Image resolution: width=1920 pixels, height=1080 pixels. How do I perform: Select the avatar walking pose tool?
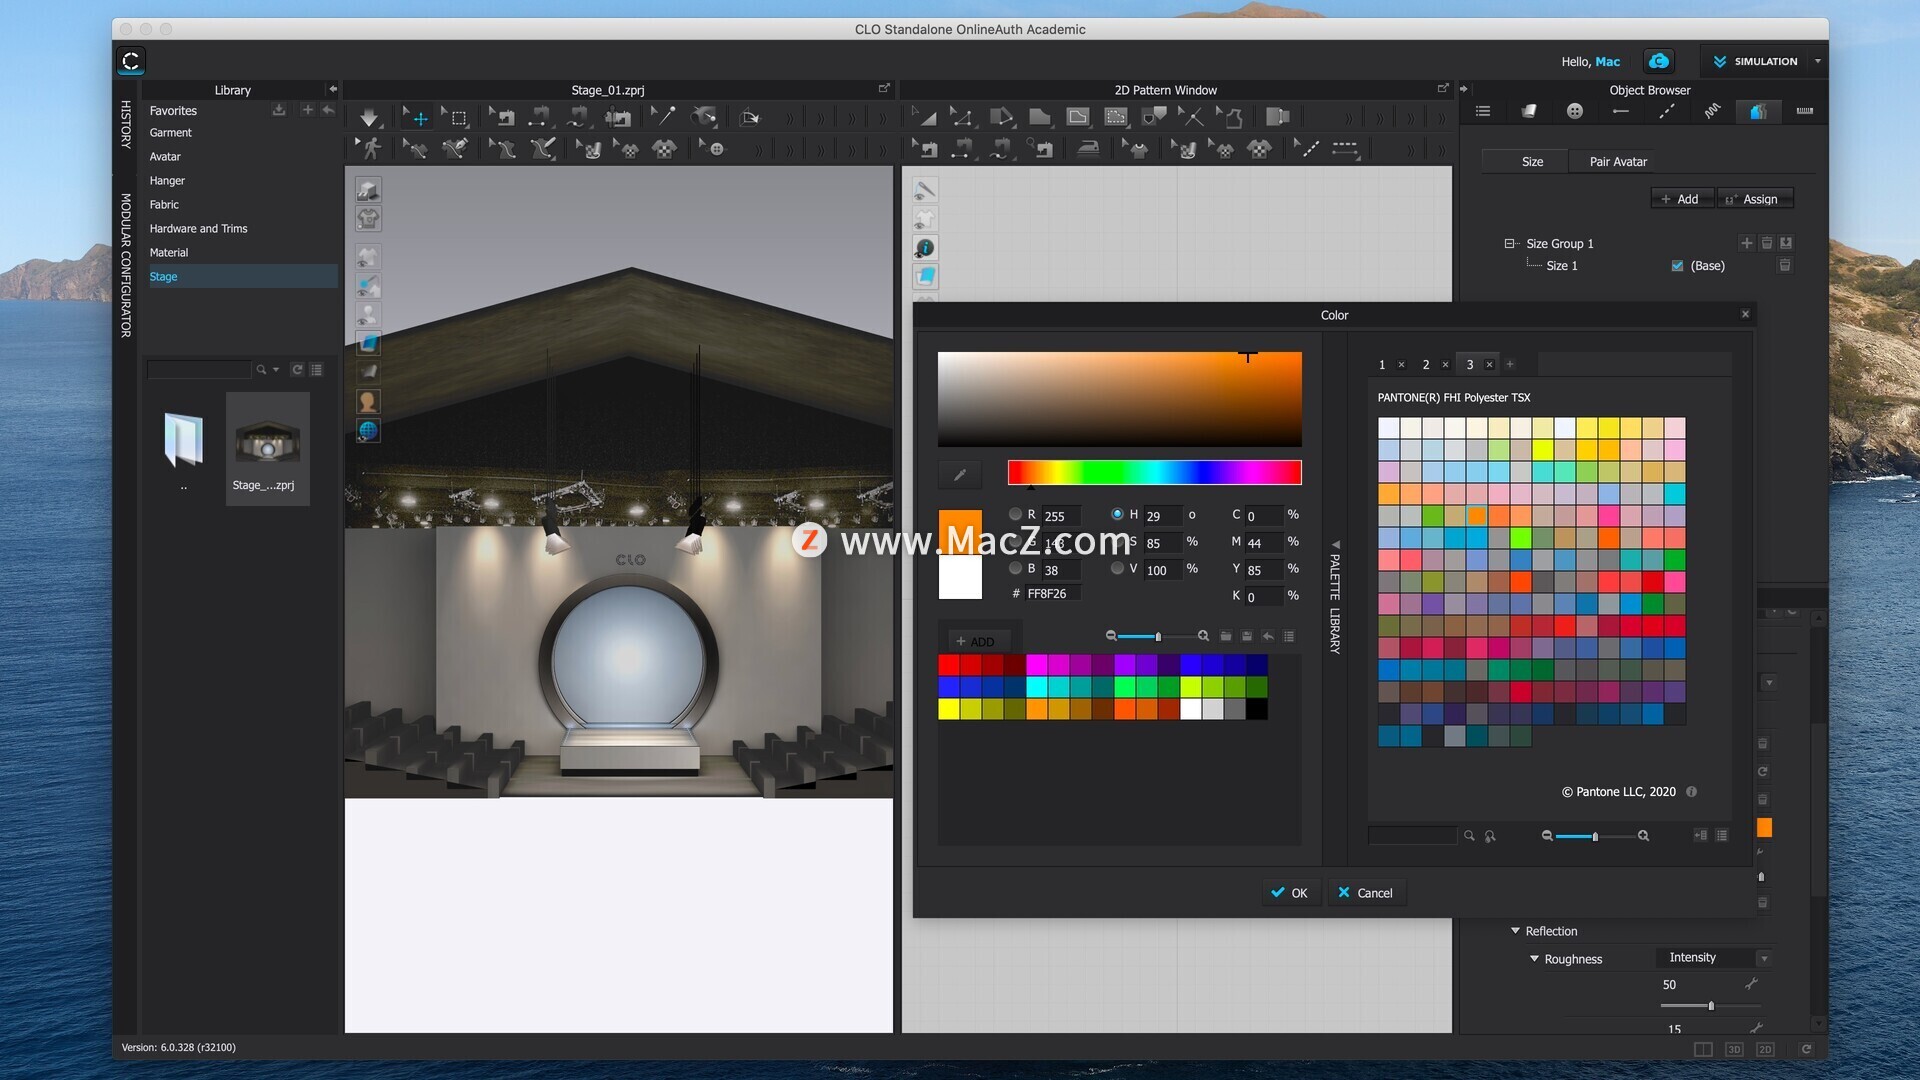pyautogui.click(x=369, y=149)
